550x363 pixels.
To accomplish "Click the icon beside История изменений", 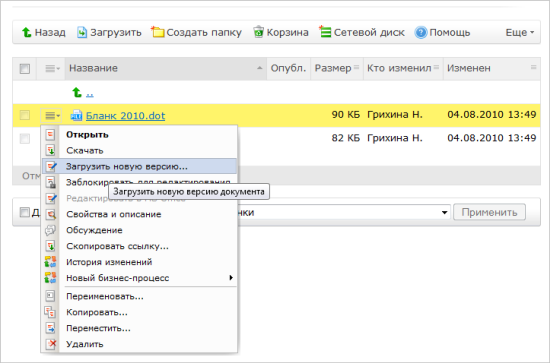I will [x=50, y=262].
